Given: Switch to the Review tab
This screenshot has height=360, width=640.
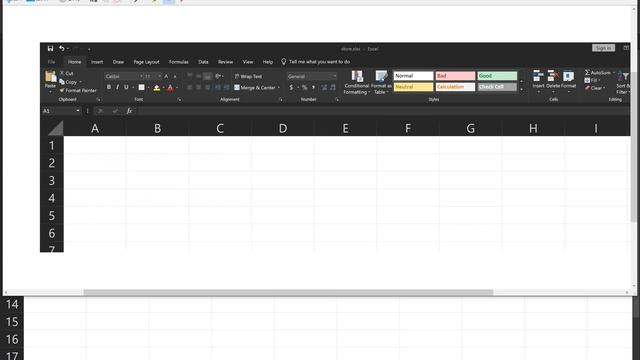Looking at the screenshot, I should click(x=225, y=62).
